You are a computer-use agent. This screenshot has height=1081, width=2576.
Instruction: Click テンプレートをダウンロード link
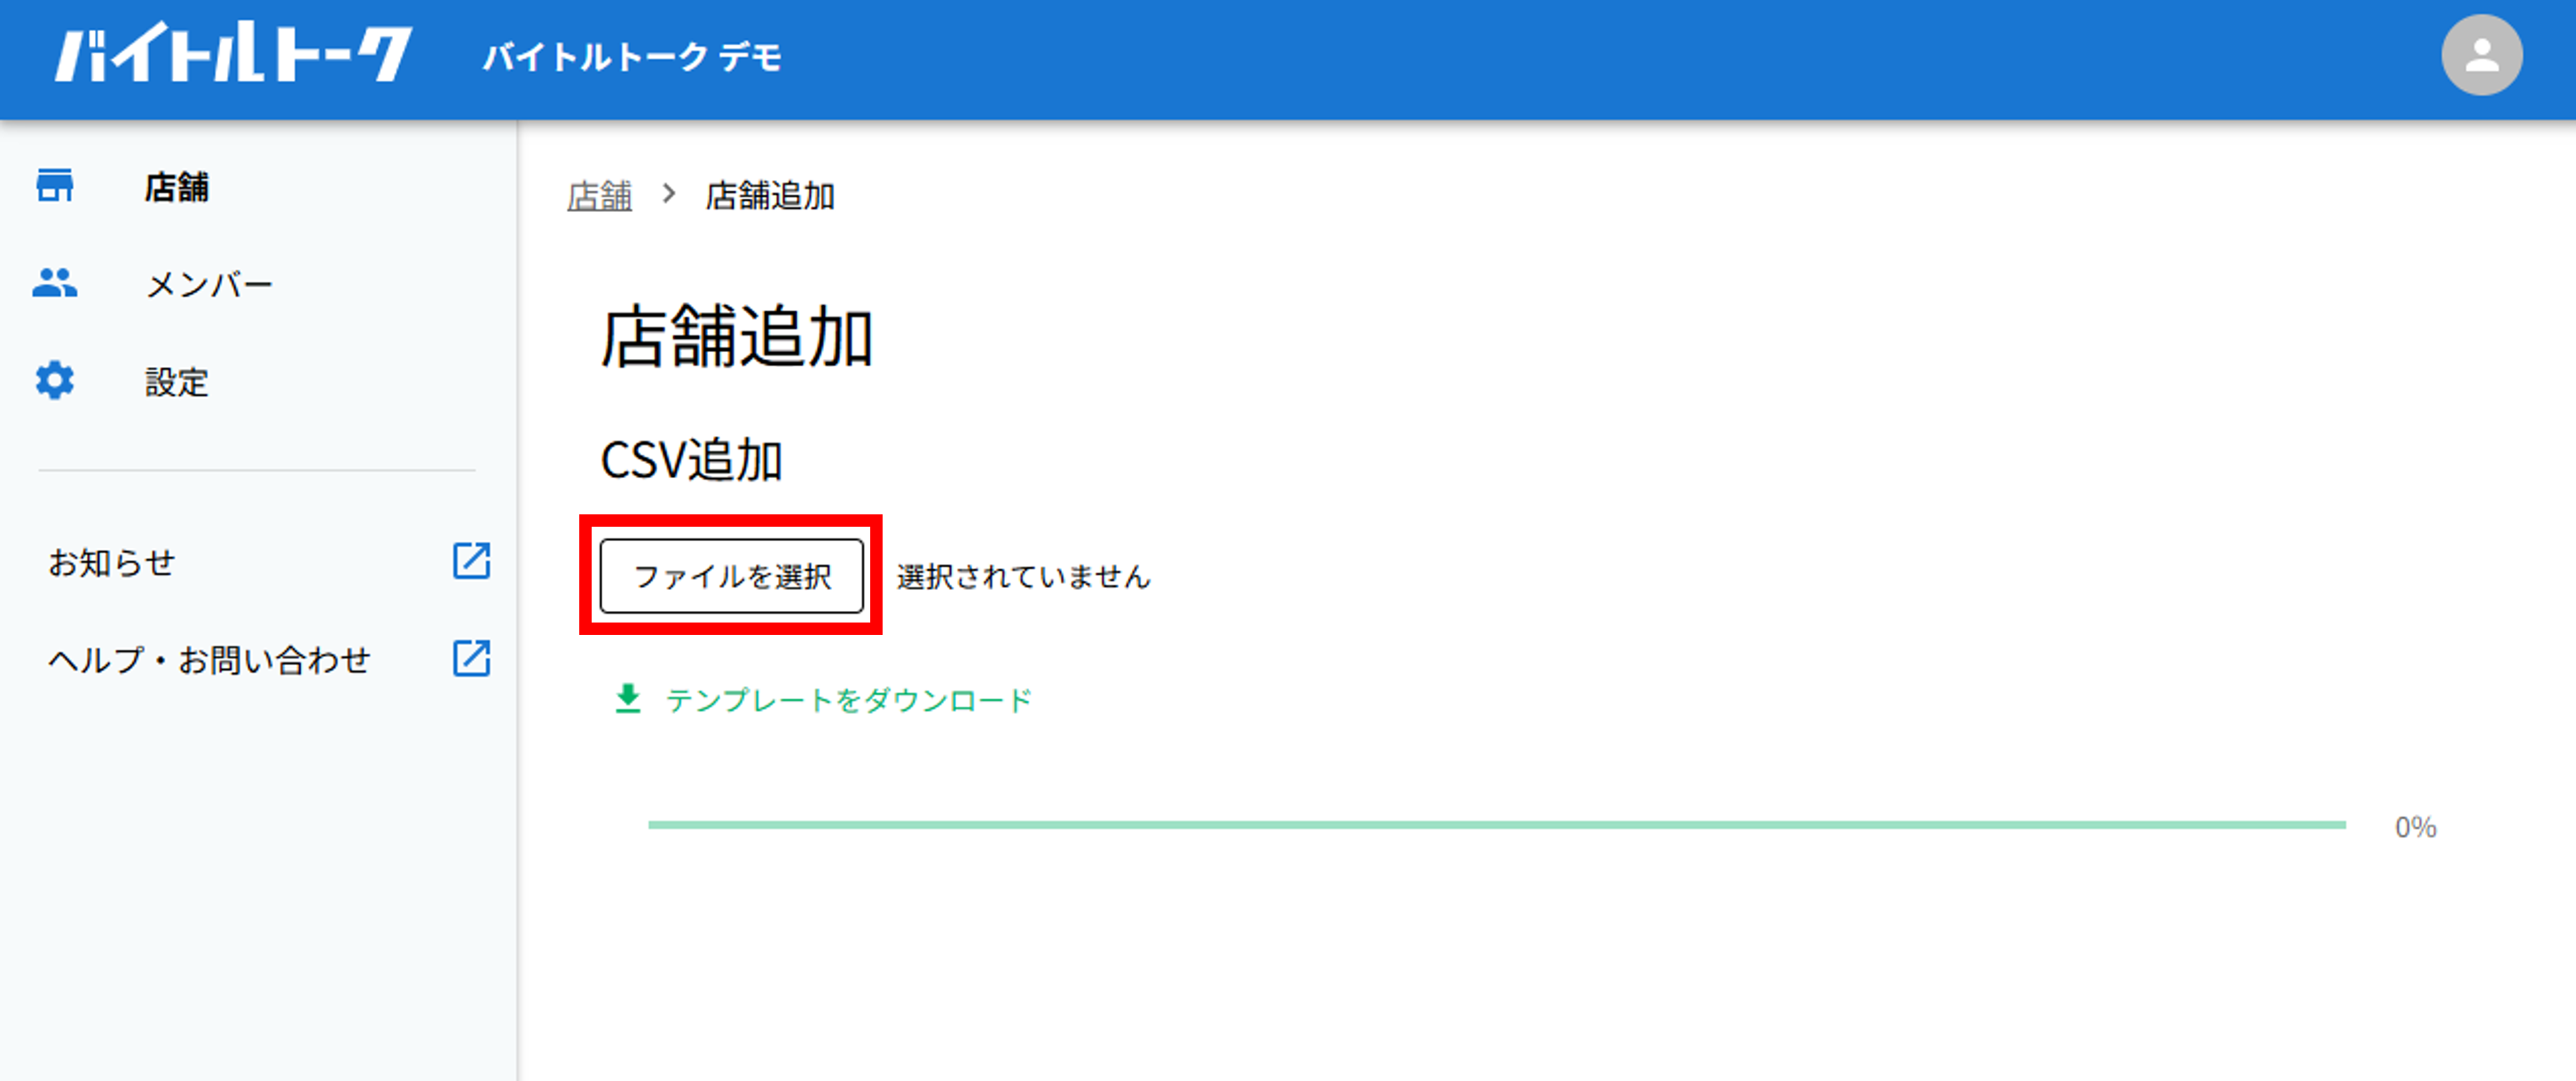point(848,700)
